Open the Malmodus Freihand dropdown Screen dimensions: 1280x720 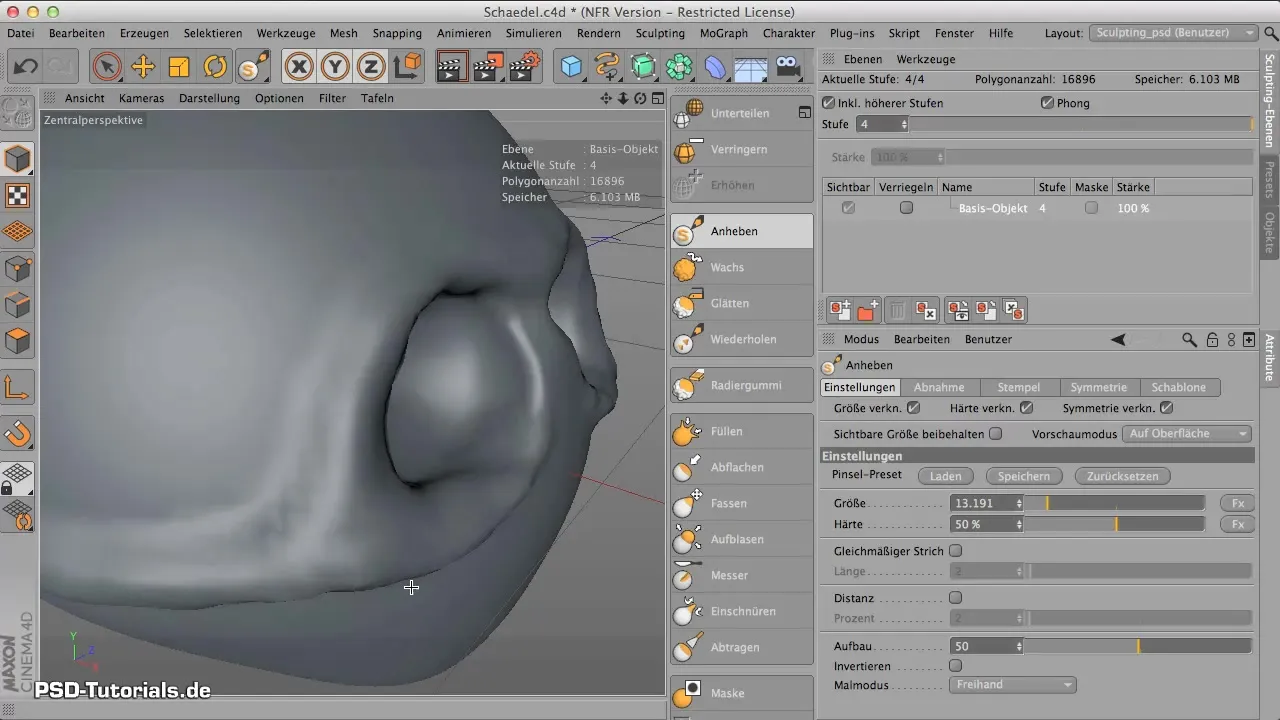1012,685
